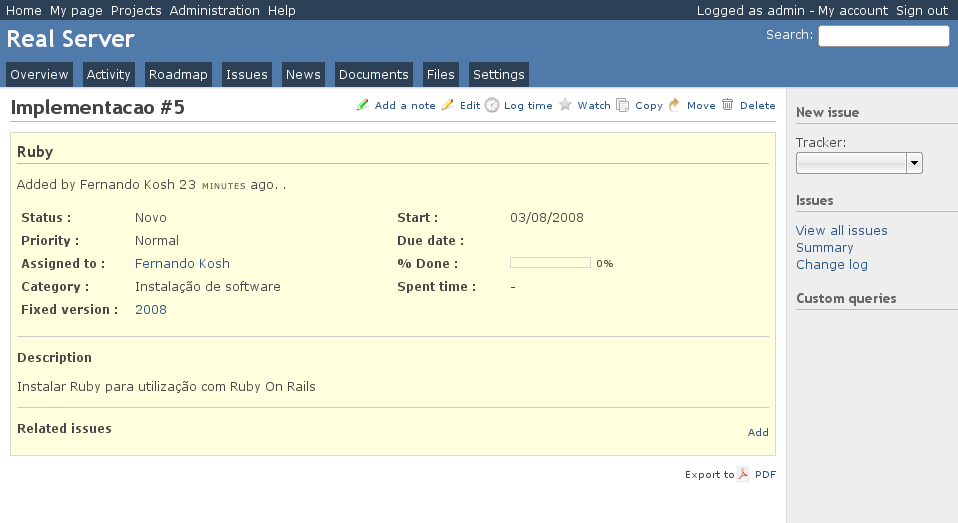Add a related issue

coord(758,433)
